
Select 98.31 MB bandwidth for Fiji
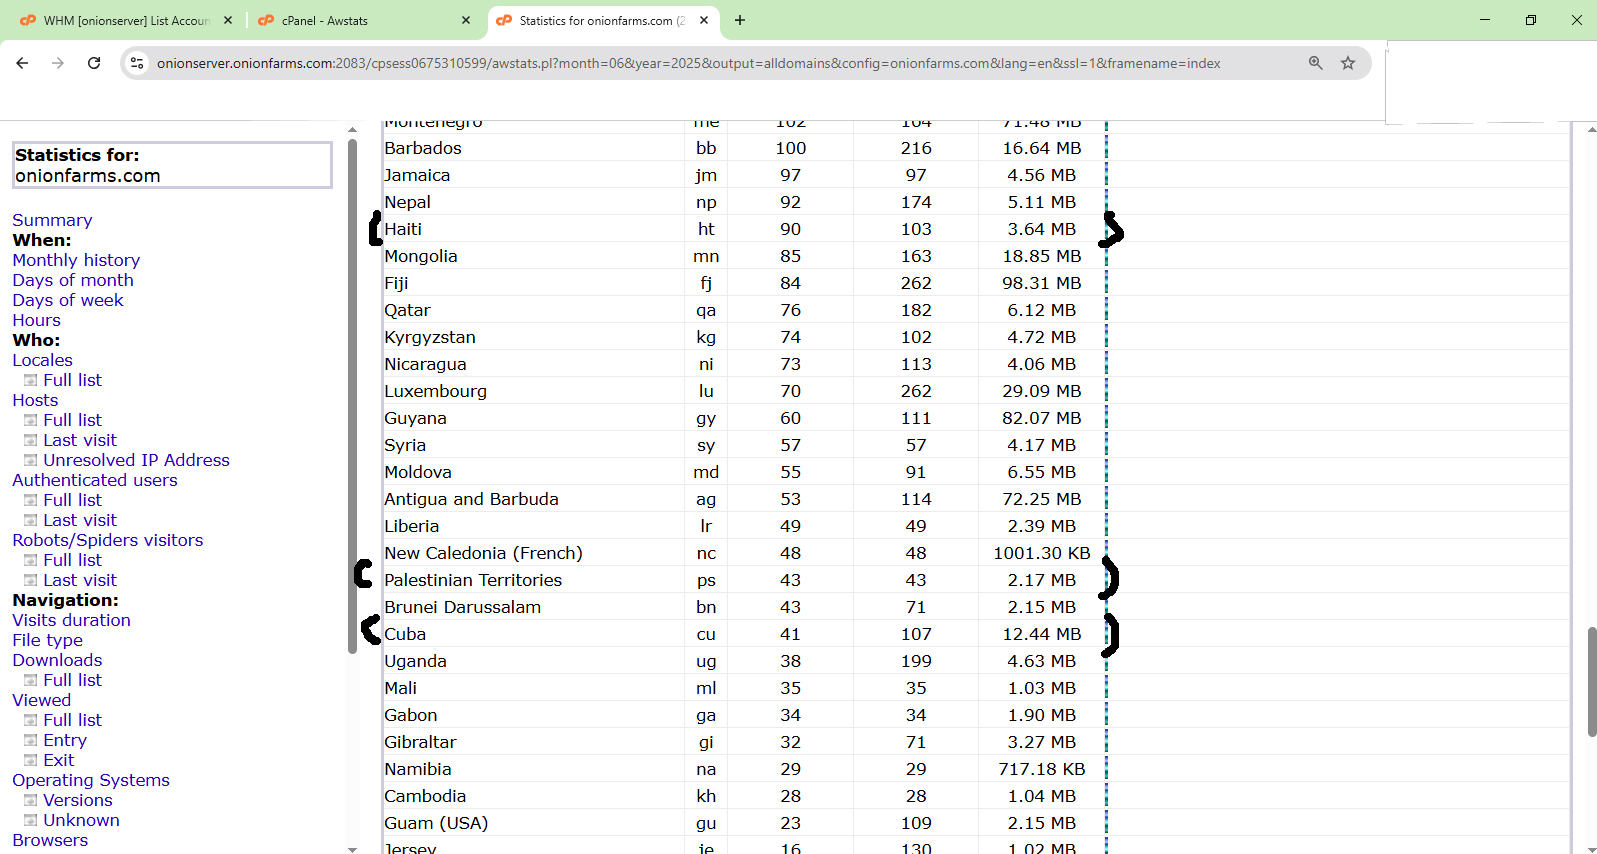1042,283
